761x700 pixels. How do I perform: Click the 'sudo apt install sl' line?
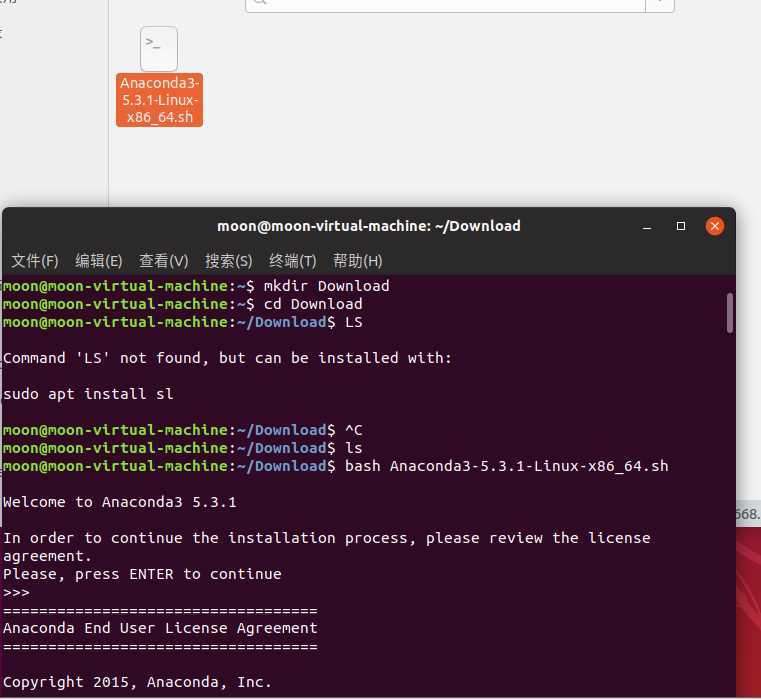(88, 394)
